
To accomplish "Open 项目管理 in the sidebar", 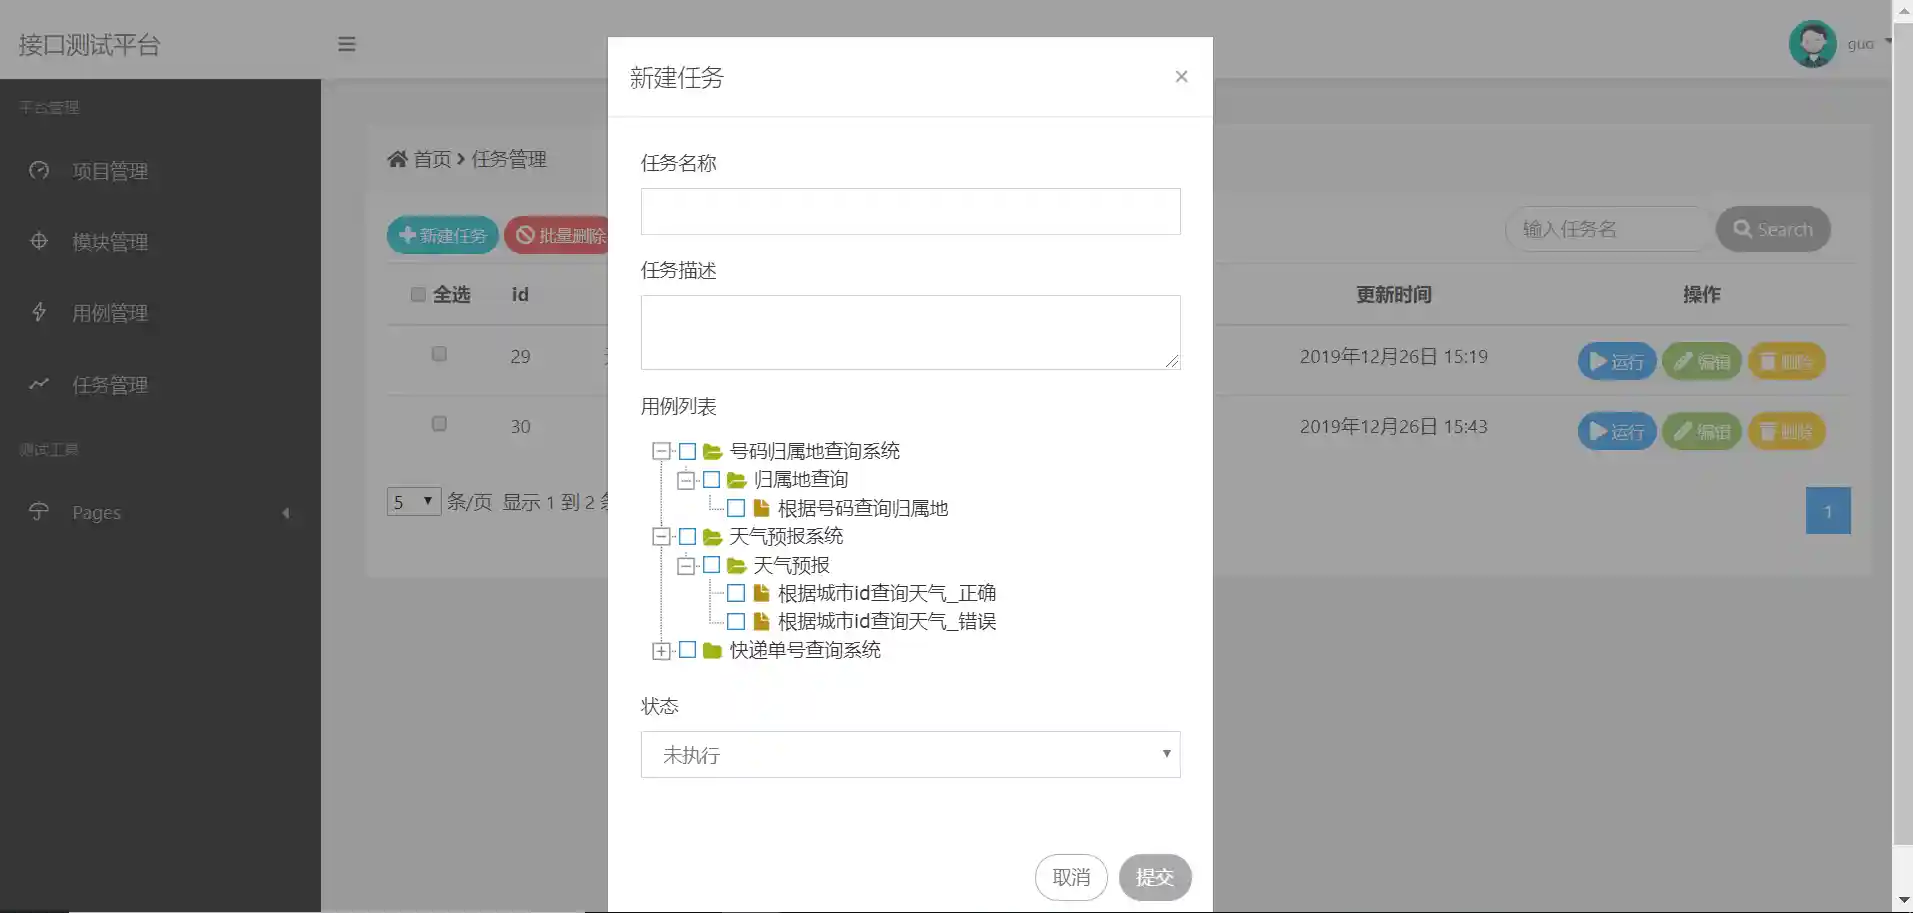I will coord(110,171).
